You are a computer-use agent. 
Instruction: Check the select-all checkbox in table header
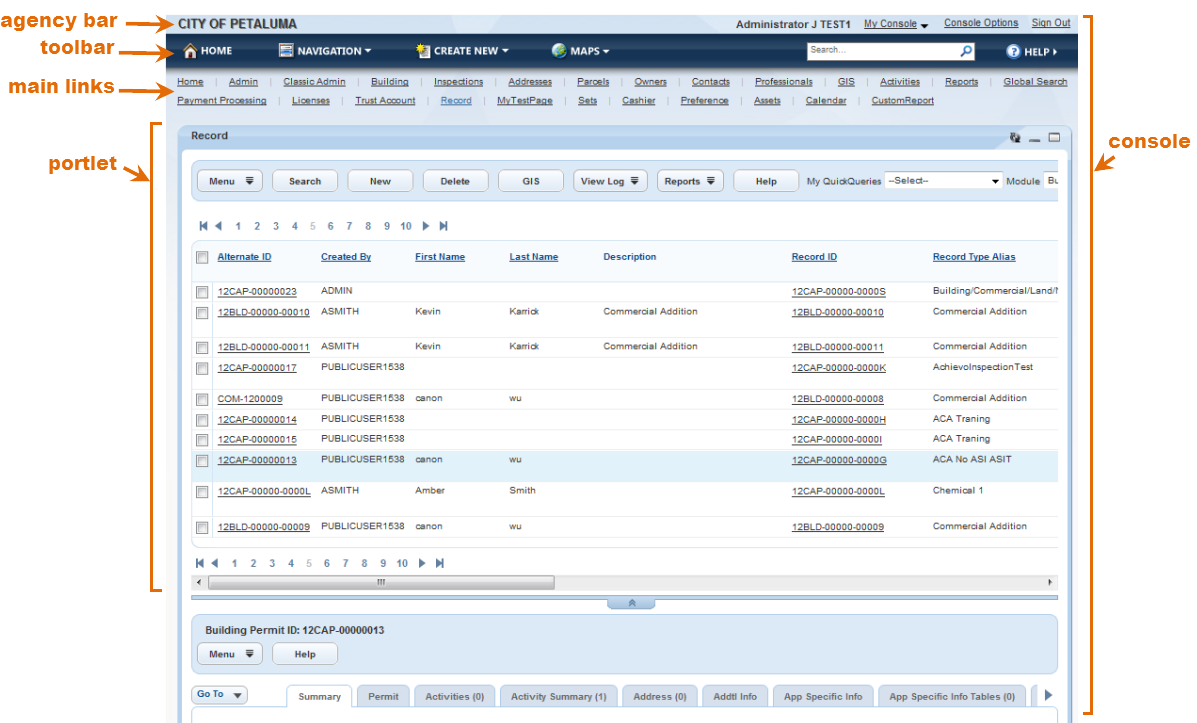(x=202, y=258)
